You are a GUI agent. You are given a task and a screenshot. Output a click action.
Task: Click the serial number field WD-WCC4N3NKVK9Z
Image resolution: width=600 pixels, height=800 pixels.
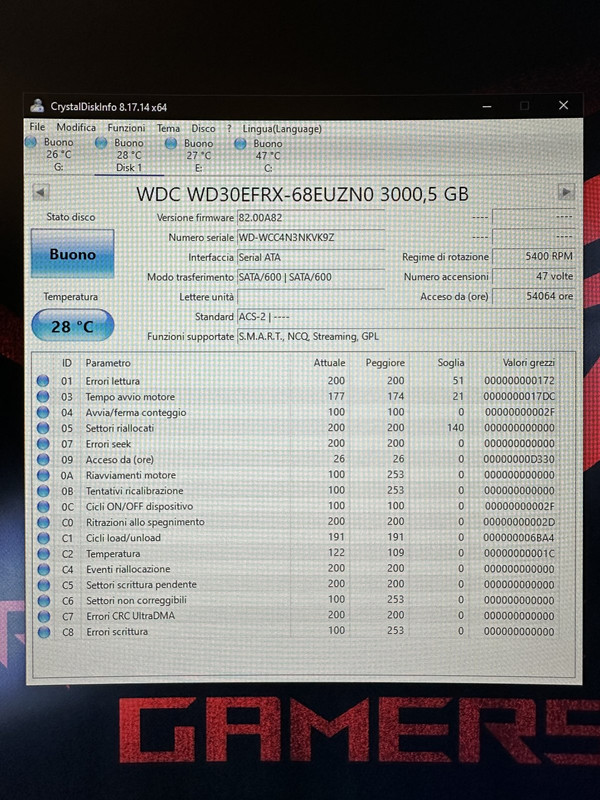tap(311, 237)
